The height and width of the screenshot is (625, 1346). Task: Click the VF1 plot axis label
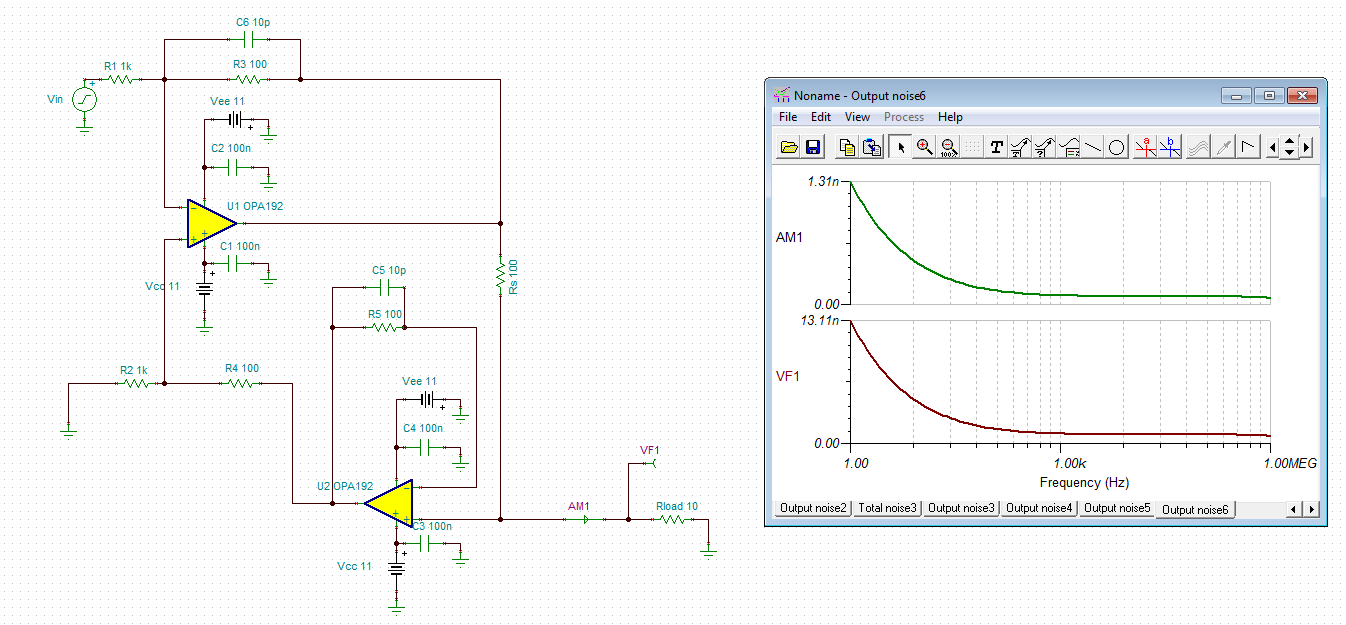tap(789, 377)
